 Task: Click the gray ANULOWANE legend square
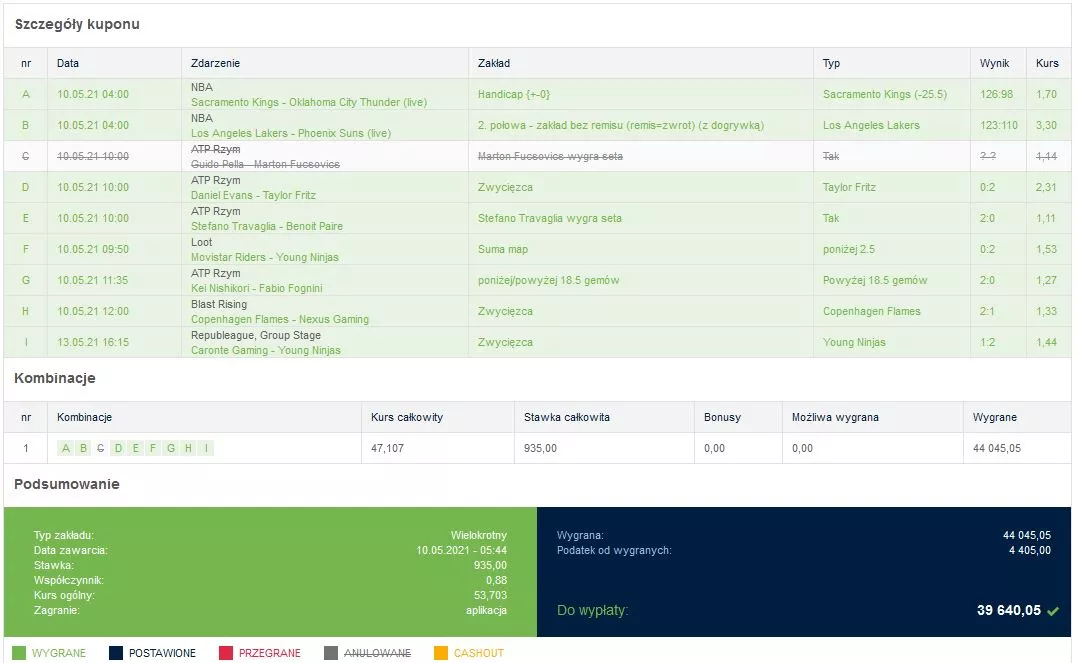(x=331, y=653)
